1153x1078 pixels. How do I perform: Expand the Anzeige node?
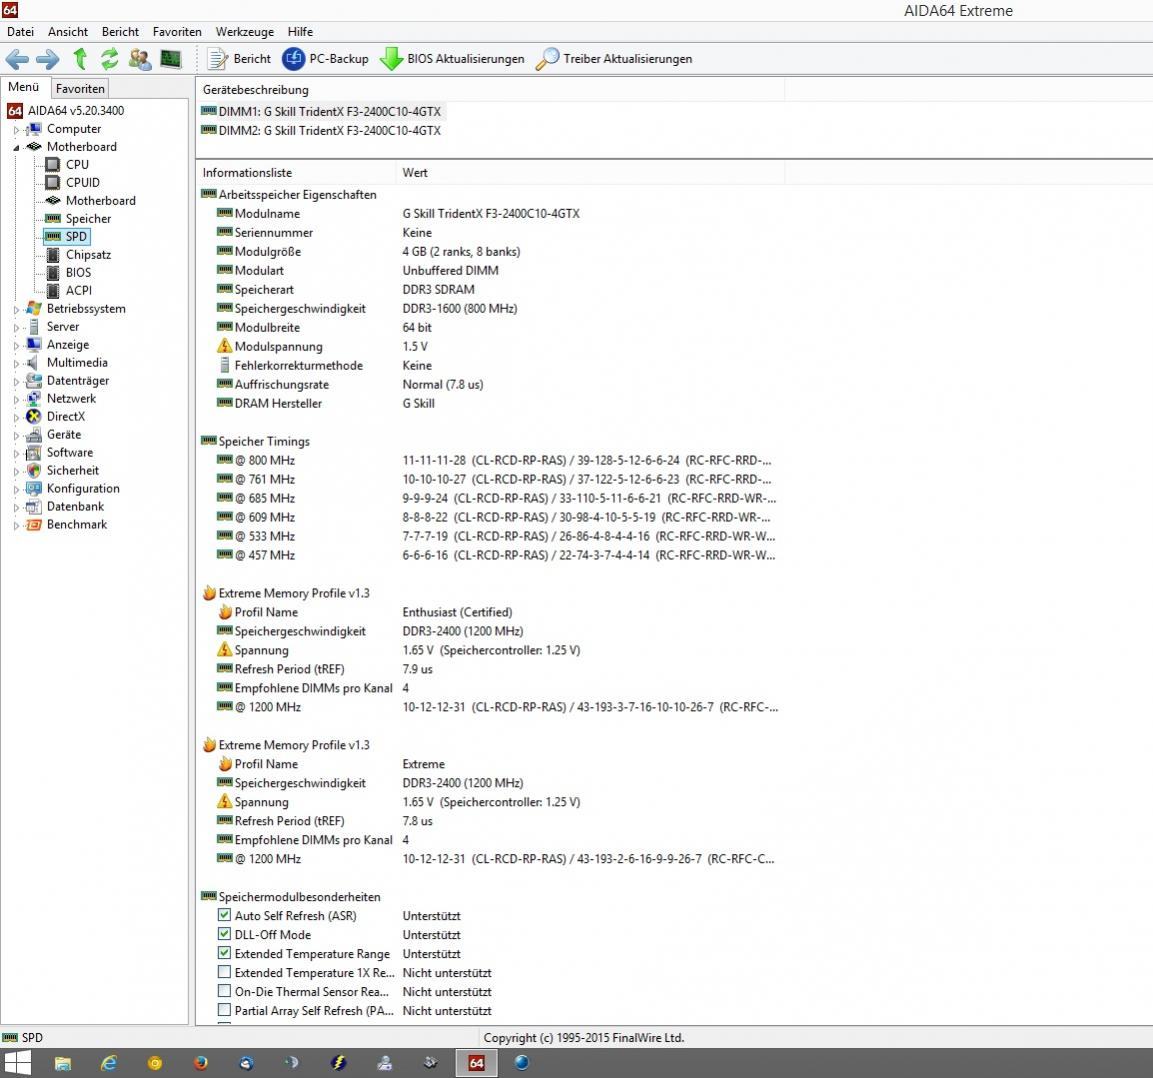pyautogui.click(x=16, y=346)
